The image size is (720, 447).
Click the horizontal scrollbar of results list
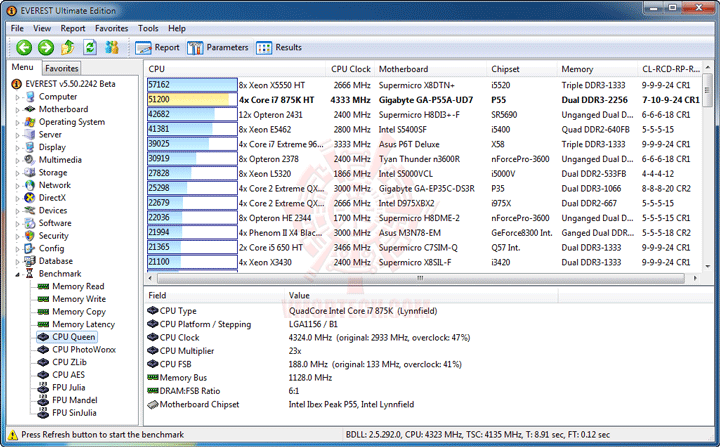(x=420, y=278)
